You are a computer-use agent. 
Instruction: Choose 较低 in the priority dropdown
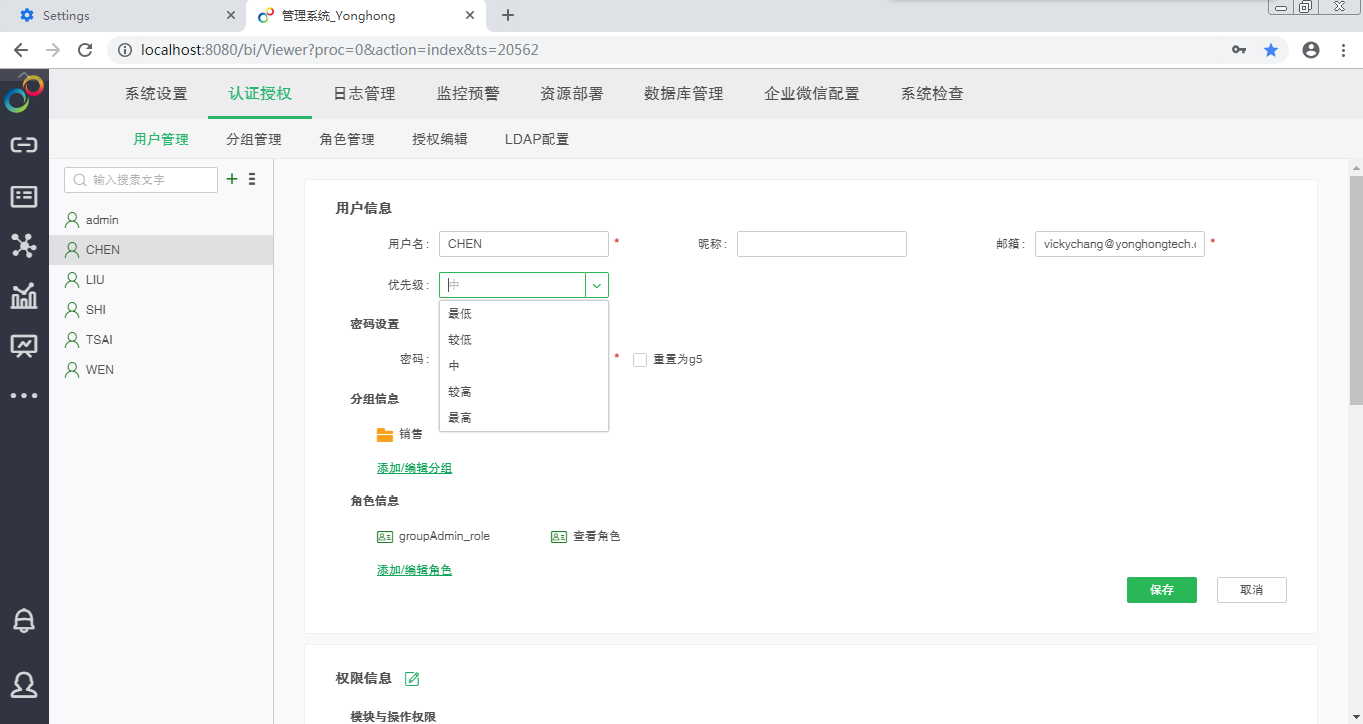(460, 340)
